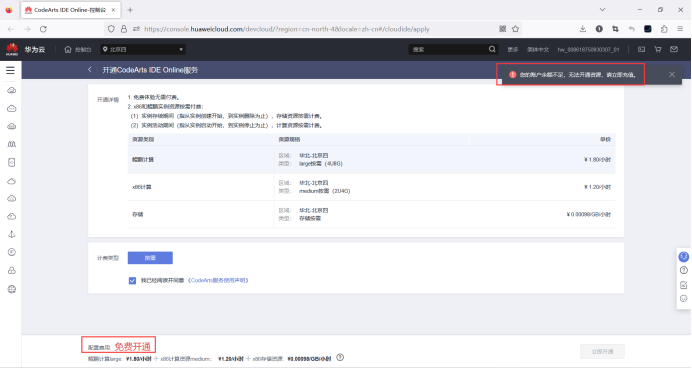692x368 pixels.
Task: Click the anchor-shaped icon in left sidebar
Action: tap(12, 234)
